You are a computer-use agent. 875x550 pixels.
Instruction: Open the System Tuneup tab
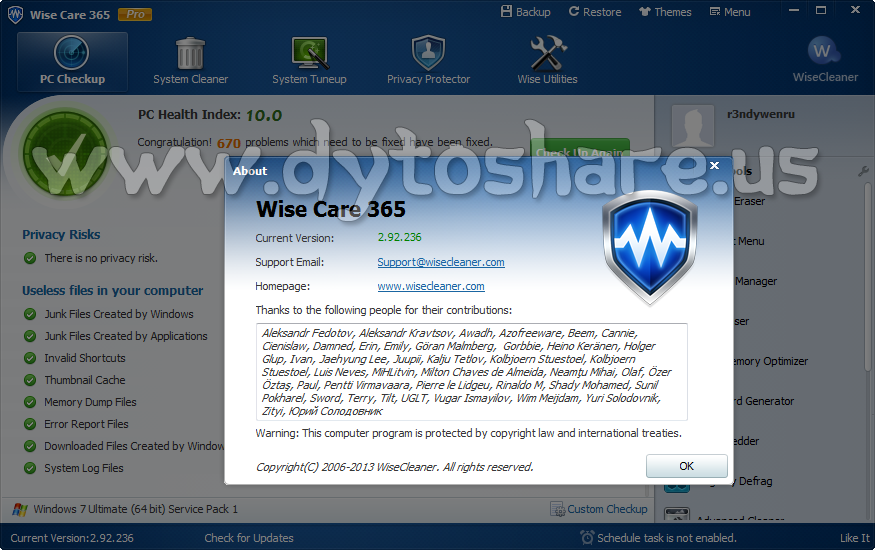pos(309,61)
